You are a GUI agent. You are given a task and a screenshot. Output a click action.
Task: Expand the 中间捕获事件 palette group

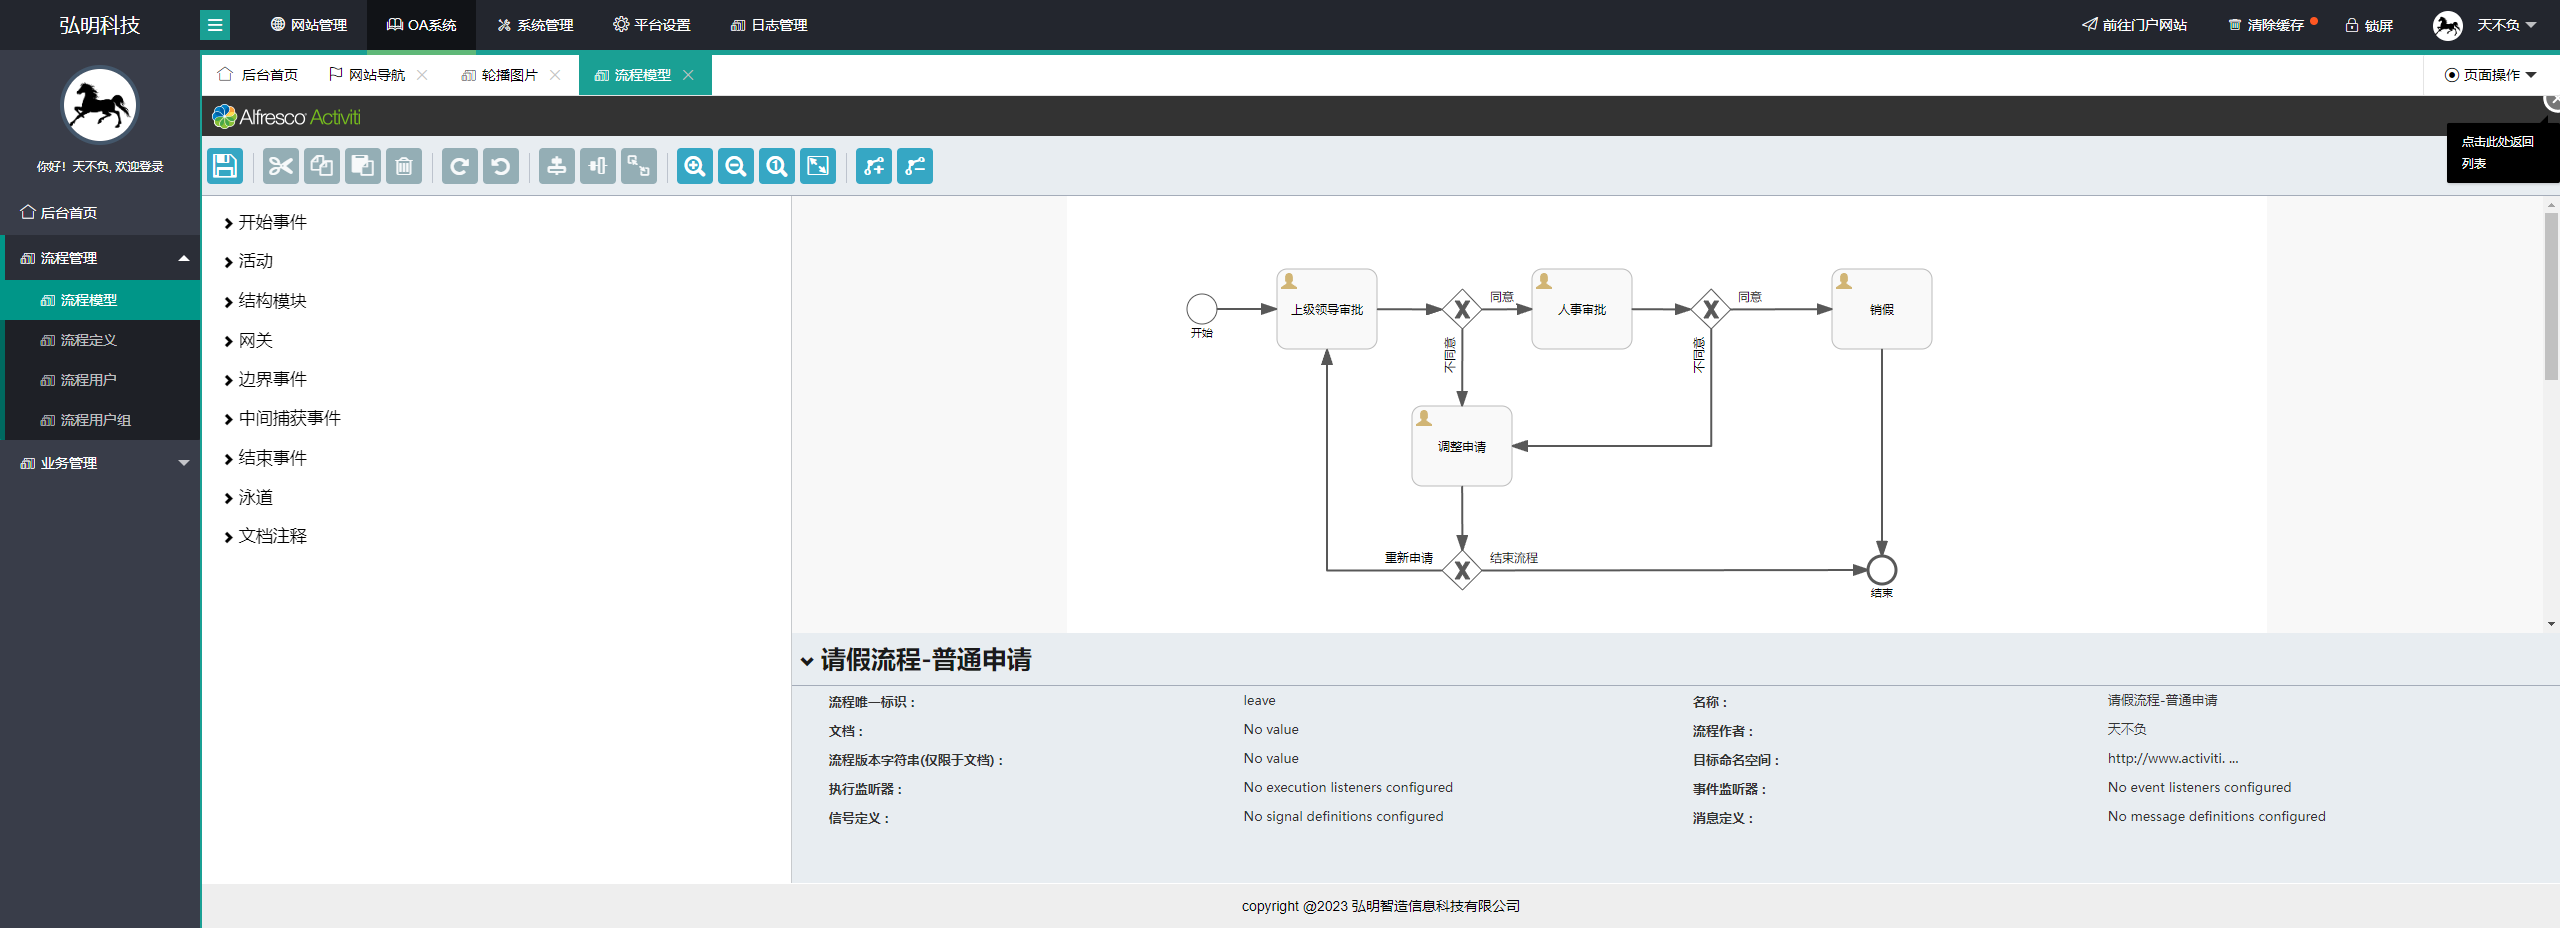[283, 418]
